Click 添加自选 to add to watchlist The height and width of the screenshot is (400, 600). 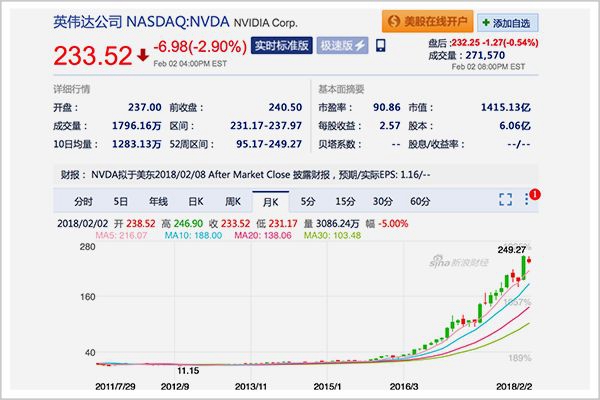coord(508,23)
